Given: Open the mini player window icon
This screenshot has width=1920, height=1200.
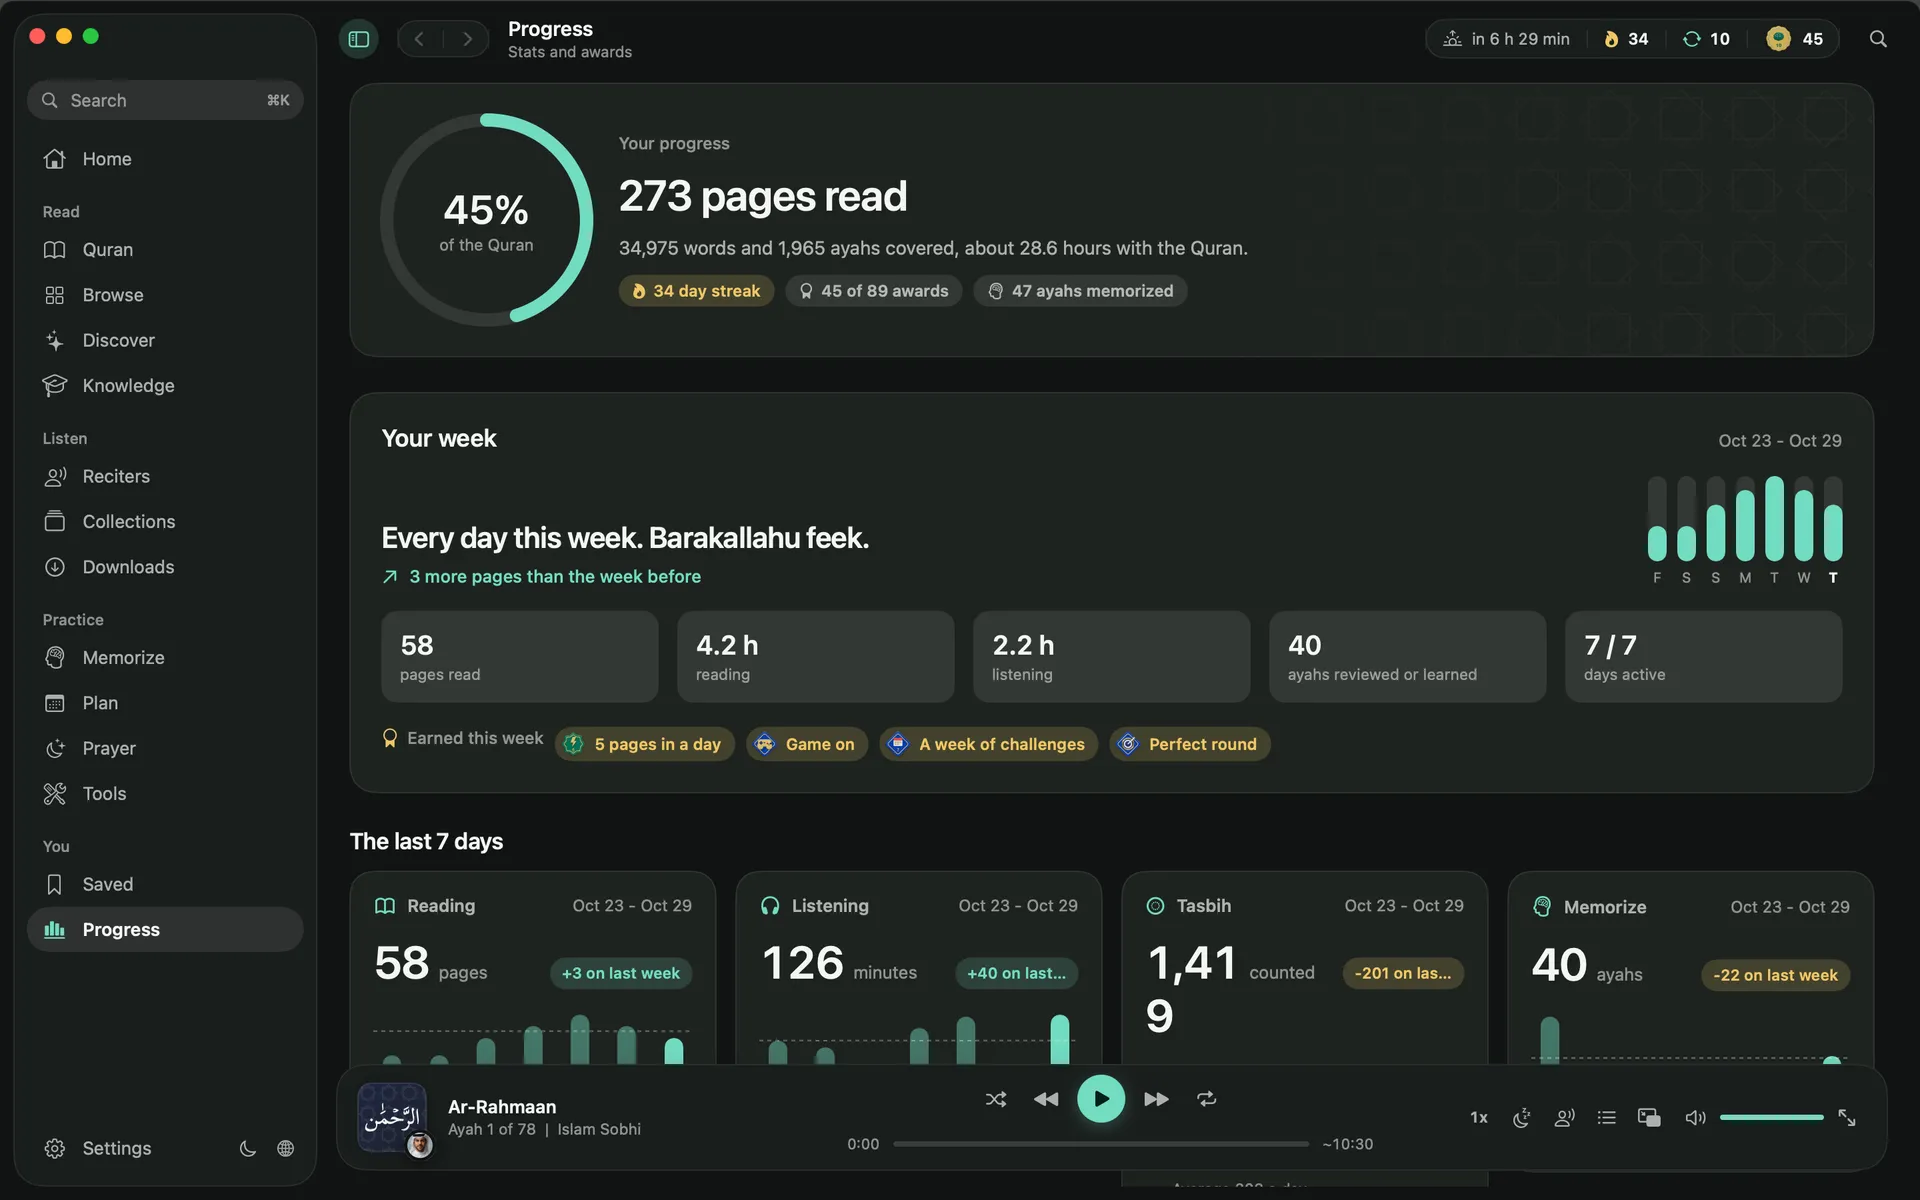Looking at the screenshot, I should click(x=1649, y=1118).
